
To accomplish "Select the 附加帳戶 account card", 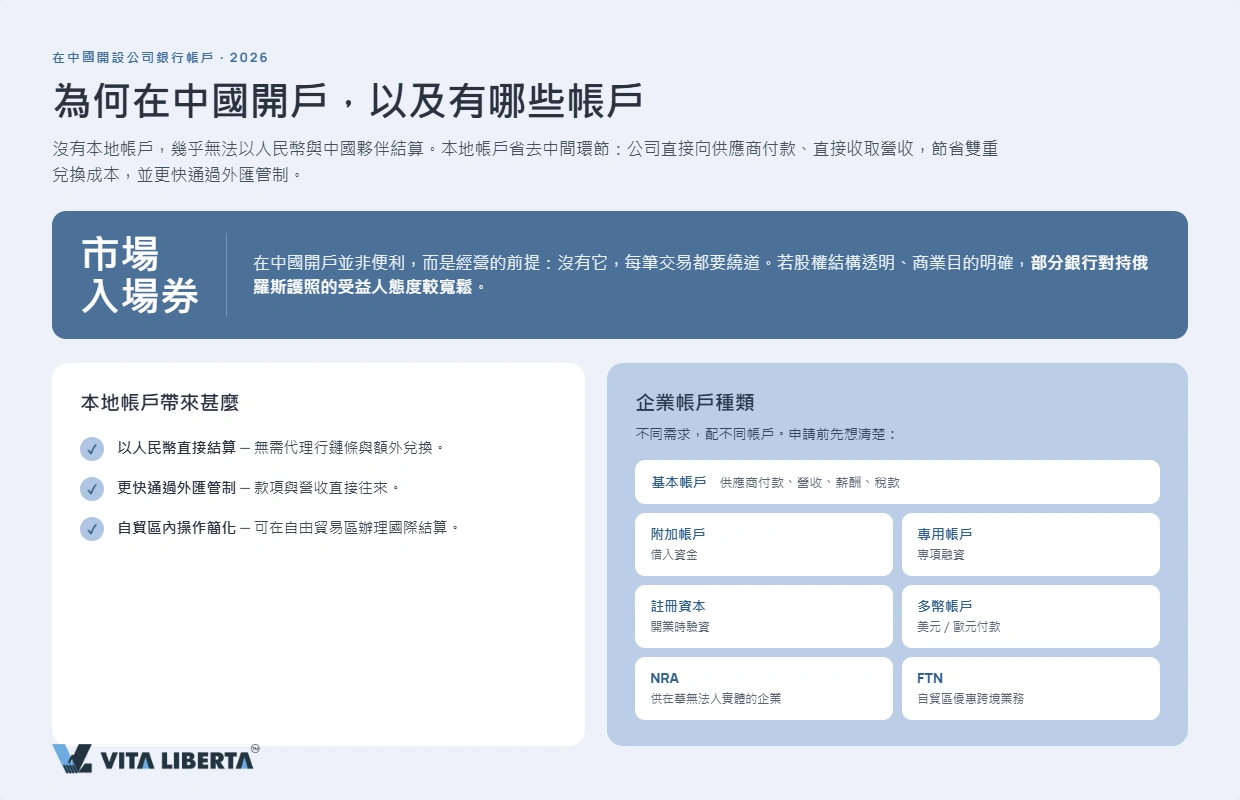I will coord(764,544).
